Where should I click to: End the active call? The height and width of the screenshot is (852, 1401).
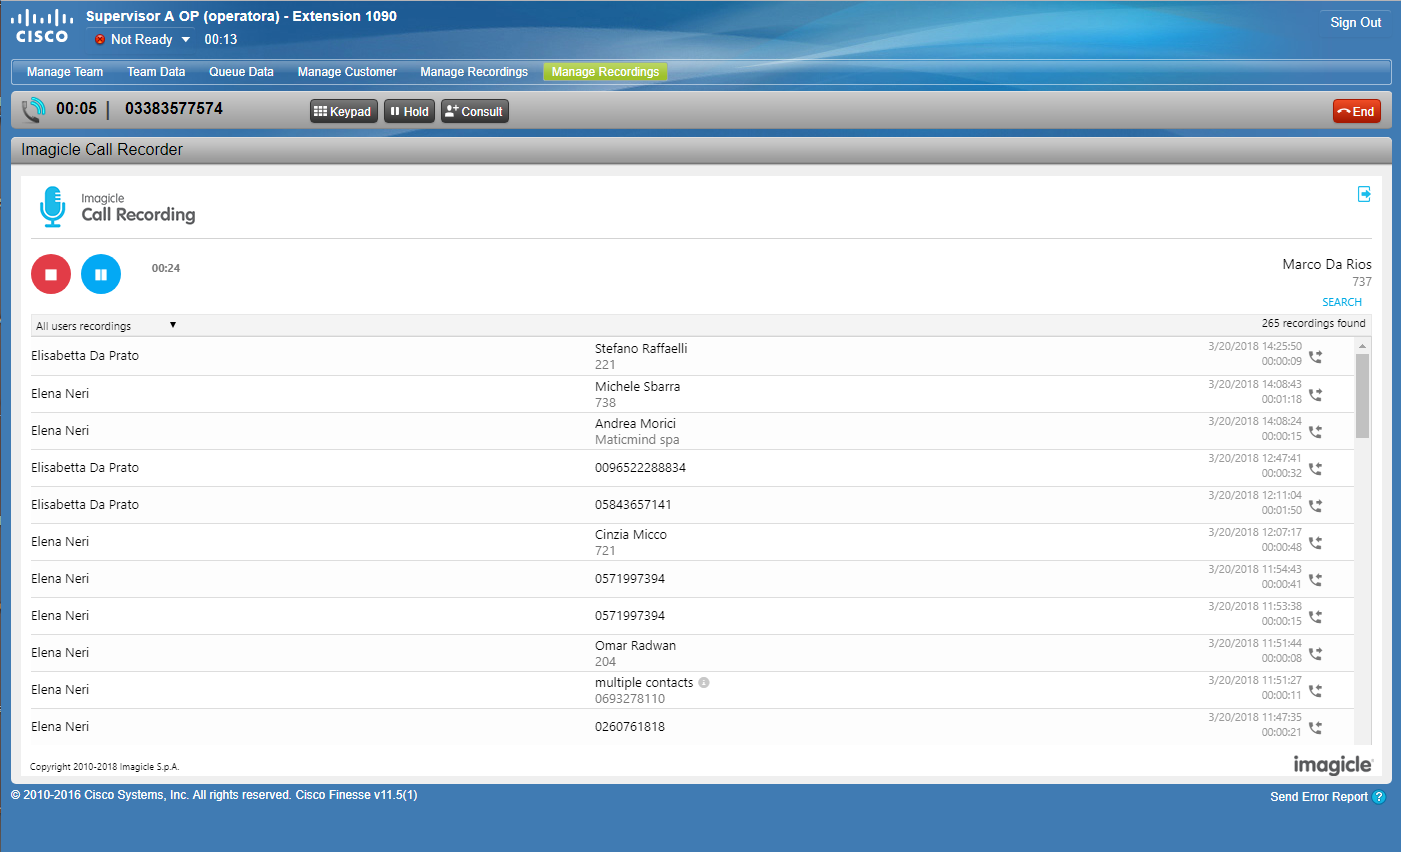click(1356, 112)
